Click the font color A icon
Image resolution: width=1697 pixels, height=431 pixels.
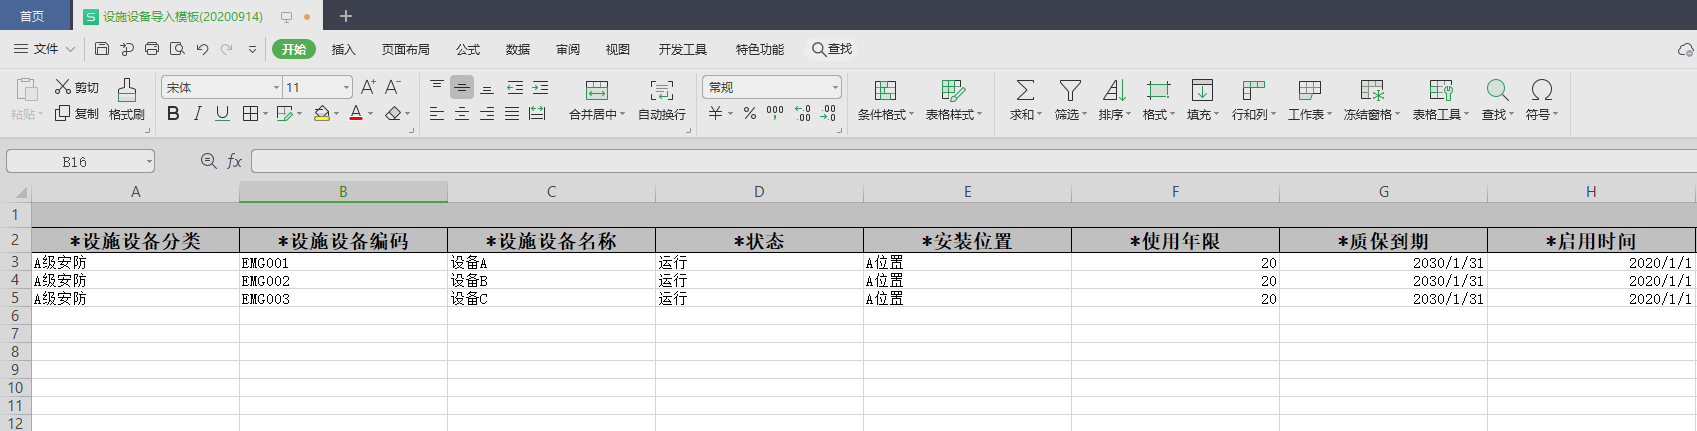tap(356, 114)
